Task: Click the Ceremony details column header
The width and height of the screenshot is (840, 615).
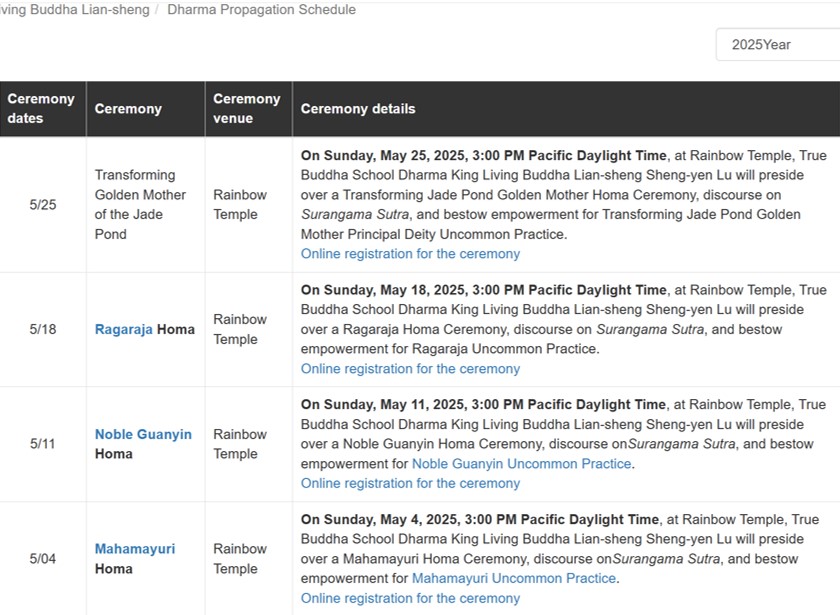Action: click(x=566, y=109)
